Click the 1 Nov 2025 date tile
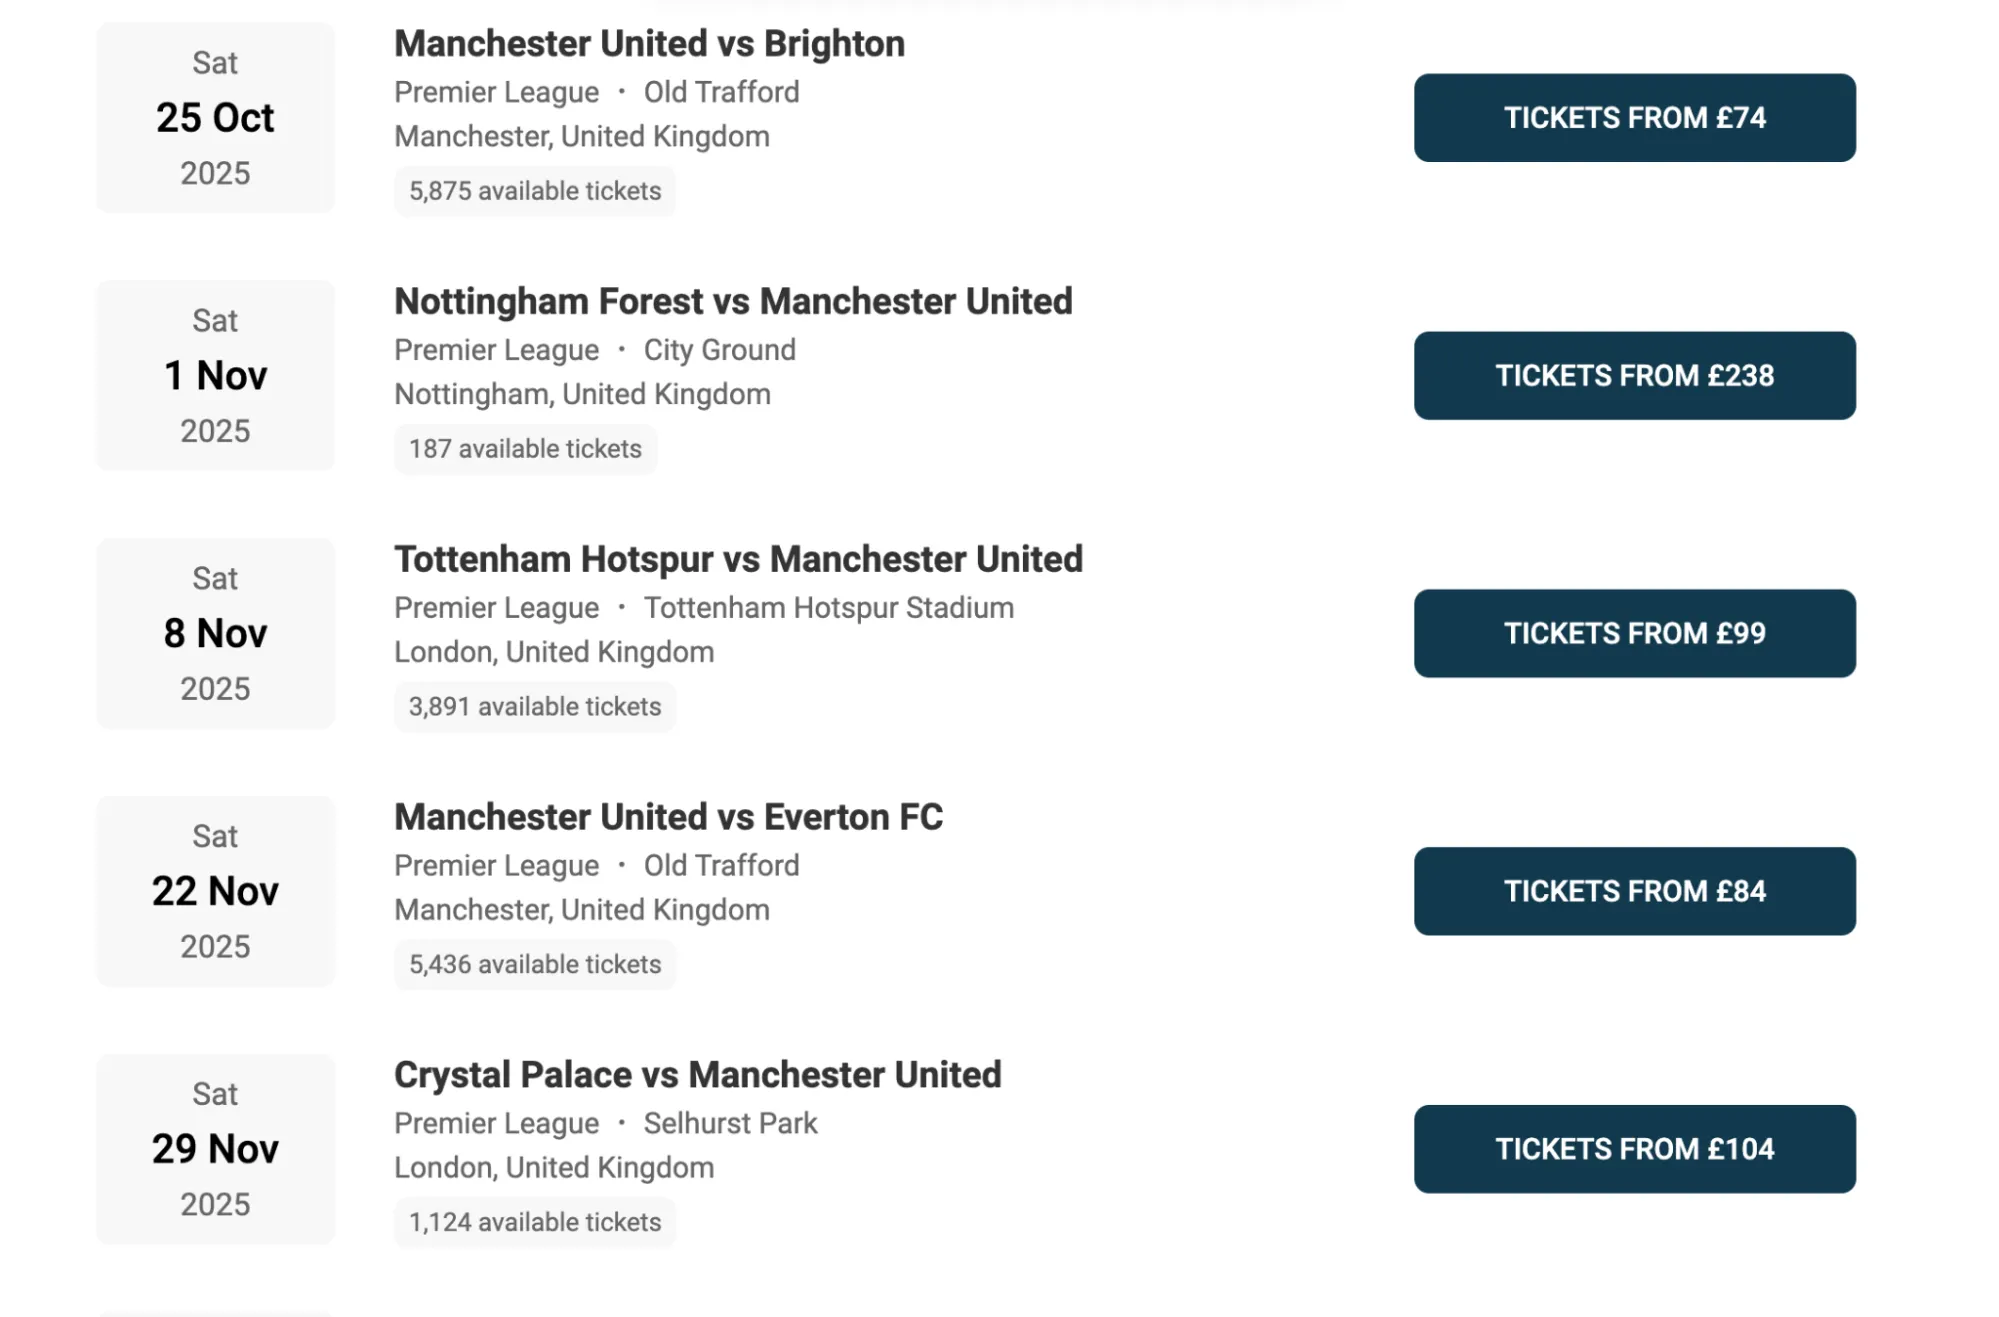 click(x=214, y=376)
